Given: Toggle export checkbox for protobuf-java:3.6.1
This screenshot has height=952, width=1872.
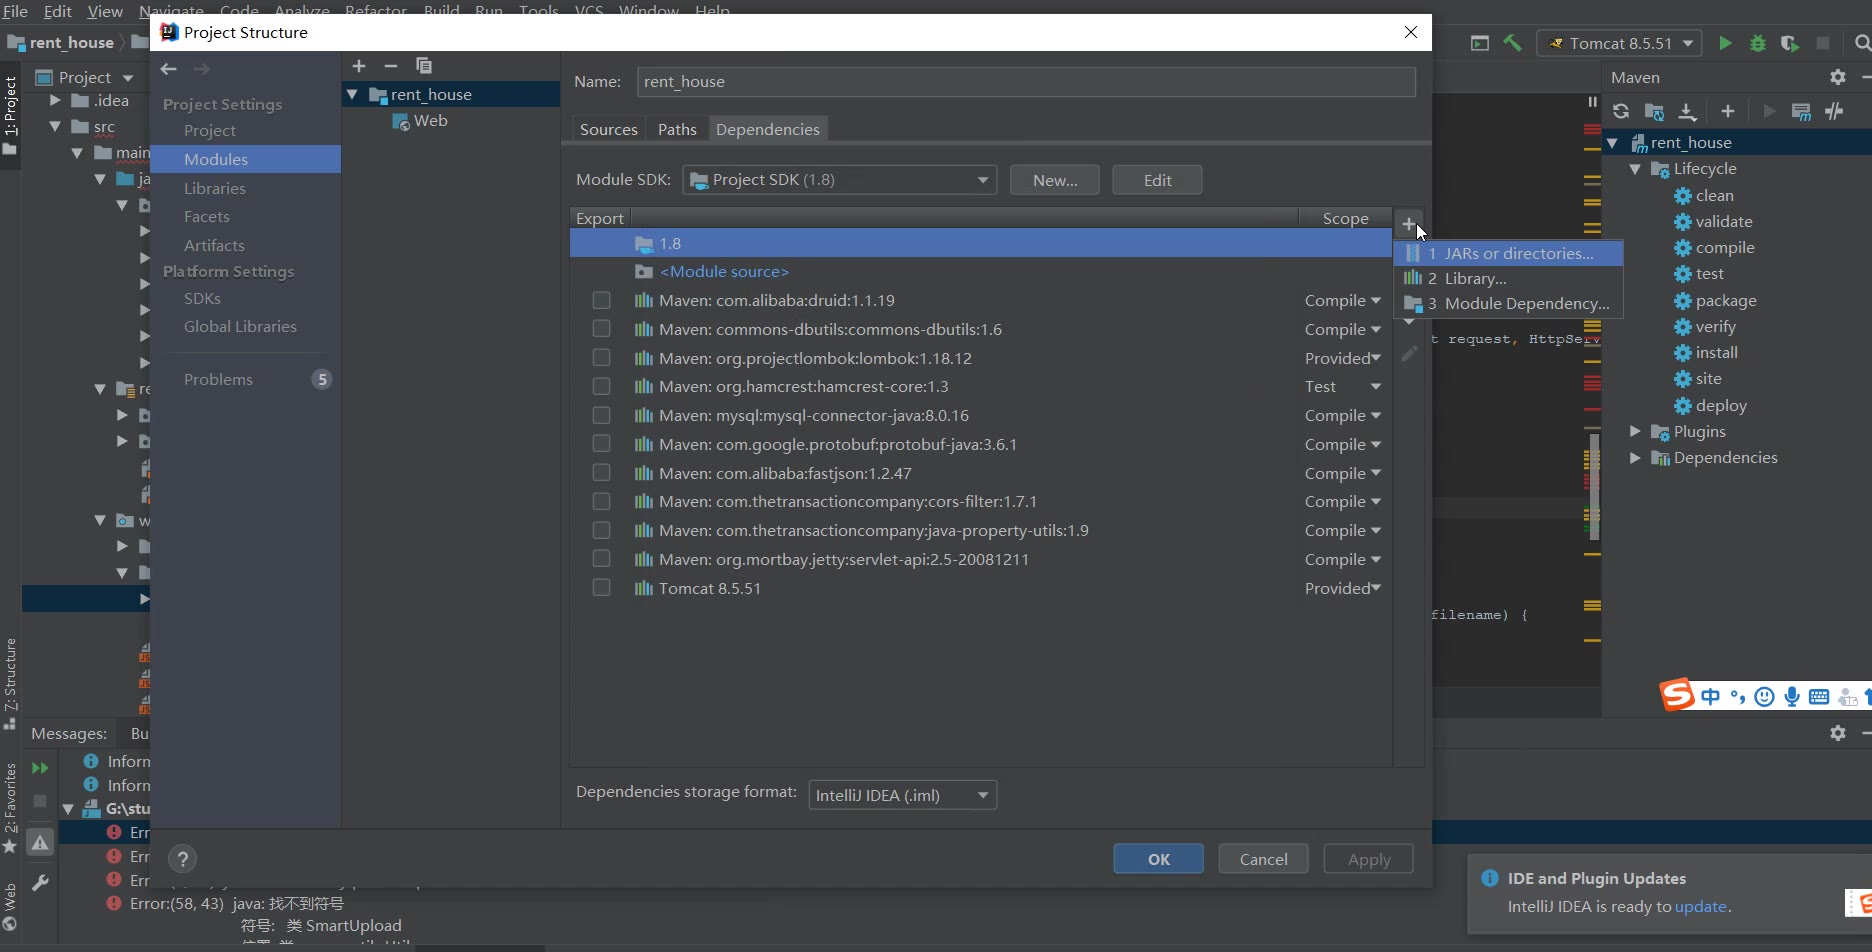Looking at the screenshot, I should pyautogui.click(x=601, y=443).
